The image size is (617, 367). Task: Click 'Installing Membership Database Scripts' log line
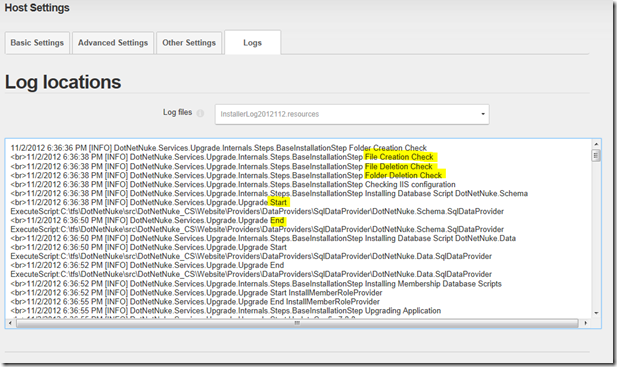click(x=256, y=284)
